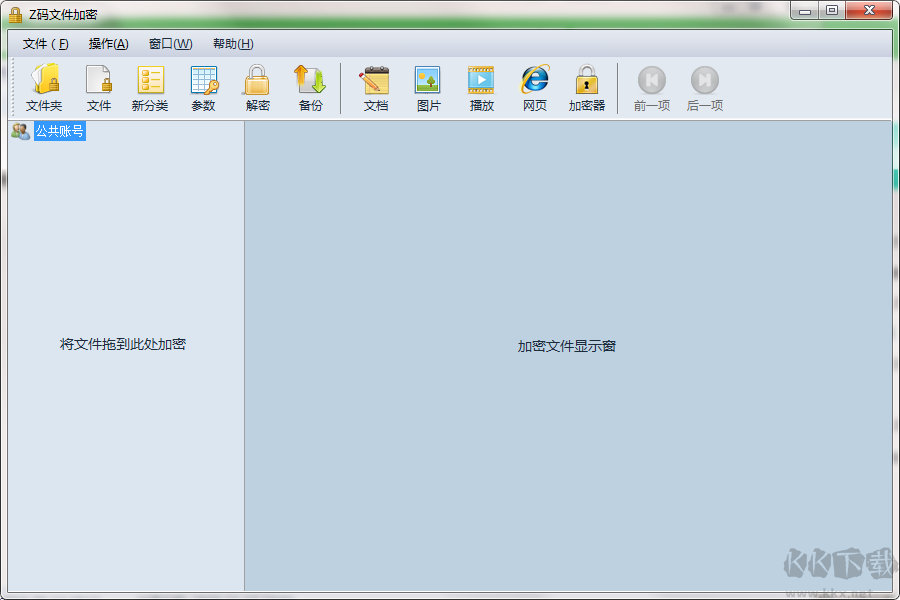Image resolution: width=900 pixels, height=600 pixels.
Task: Go to previous item with 前一项
Action: tap(651, 88)
